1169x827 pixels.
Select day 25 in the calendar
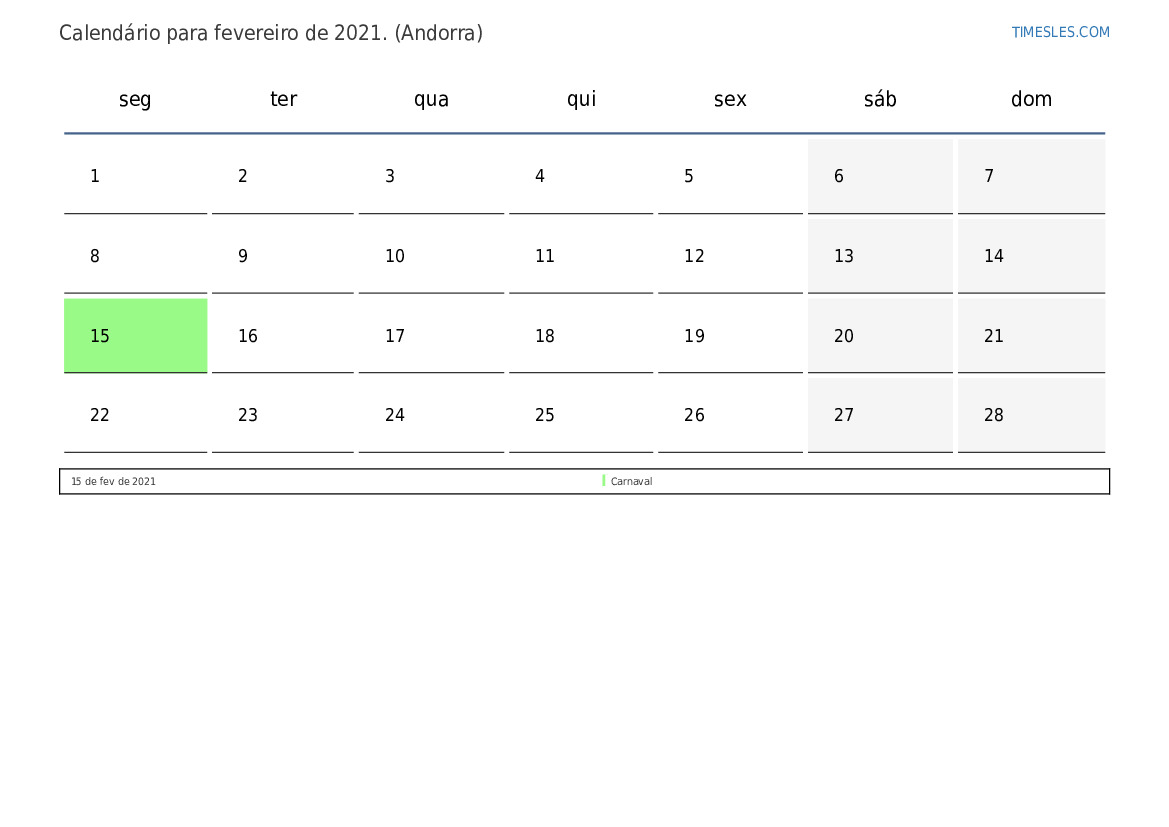coord(581,415)
